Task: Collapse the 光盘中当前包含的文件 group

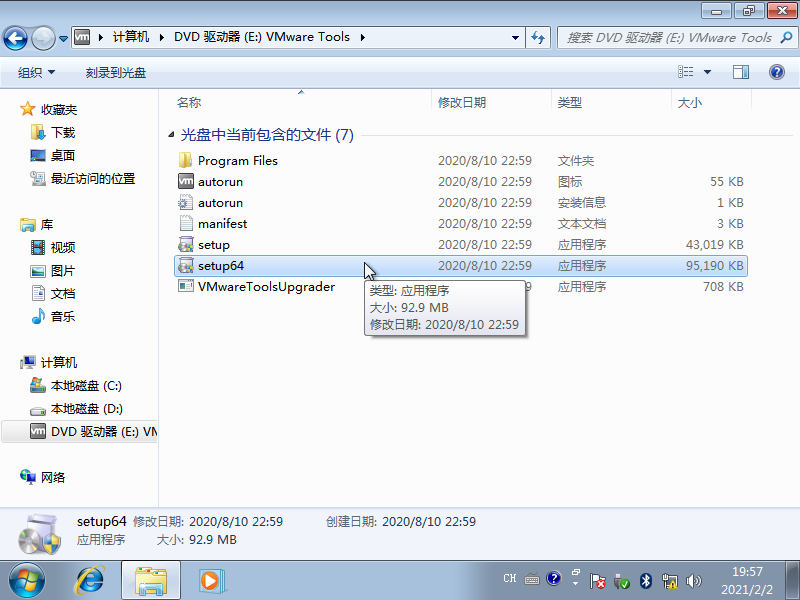Action: [171, 135]
